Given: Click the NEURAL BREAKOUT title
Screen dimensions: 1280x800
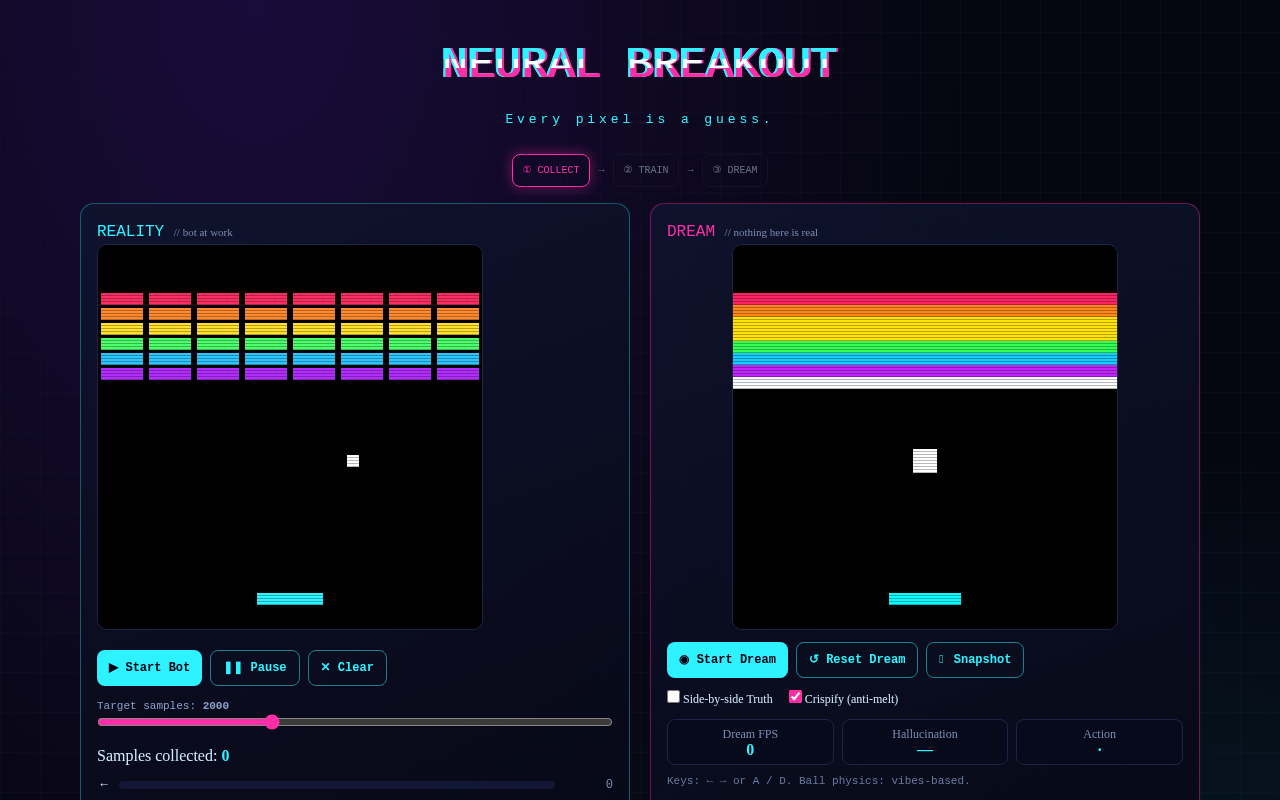Looking at the screenshot, I should tap(640, 63).
